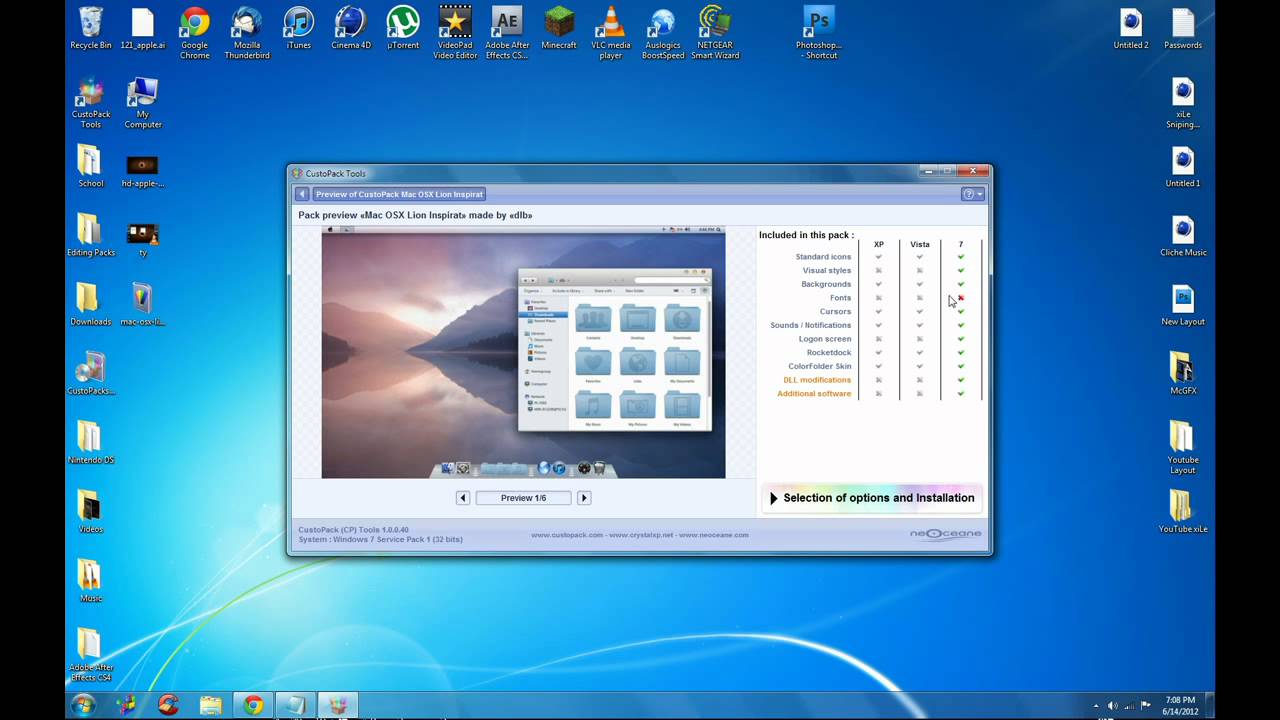Go back using the CustoPack left-arrow button
1280x720 pixels.
[302, 194]
